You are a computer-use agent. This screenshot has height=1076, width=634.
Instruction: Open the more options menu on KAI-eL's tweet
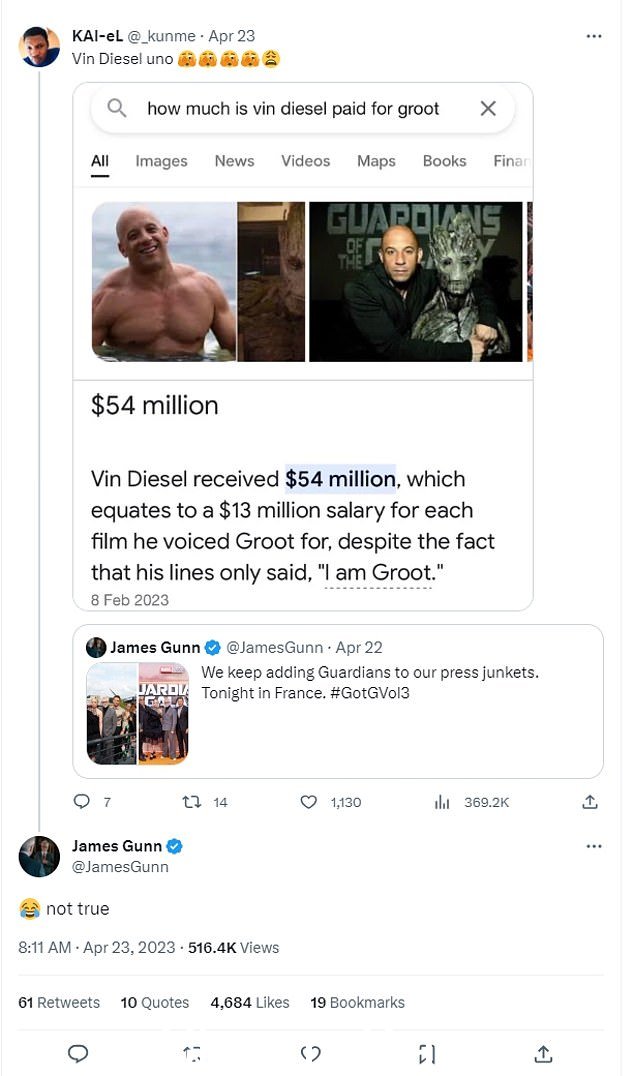(594, 36)
